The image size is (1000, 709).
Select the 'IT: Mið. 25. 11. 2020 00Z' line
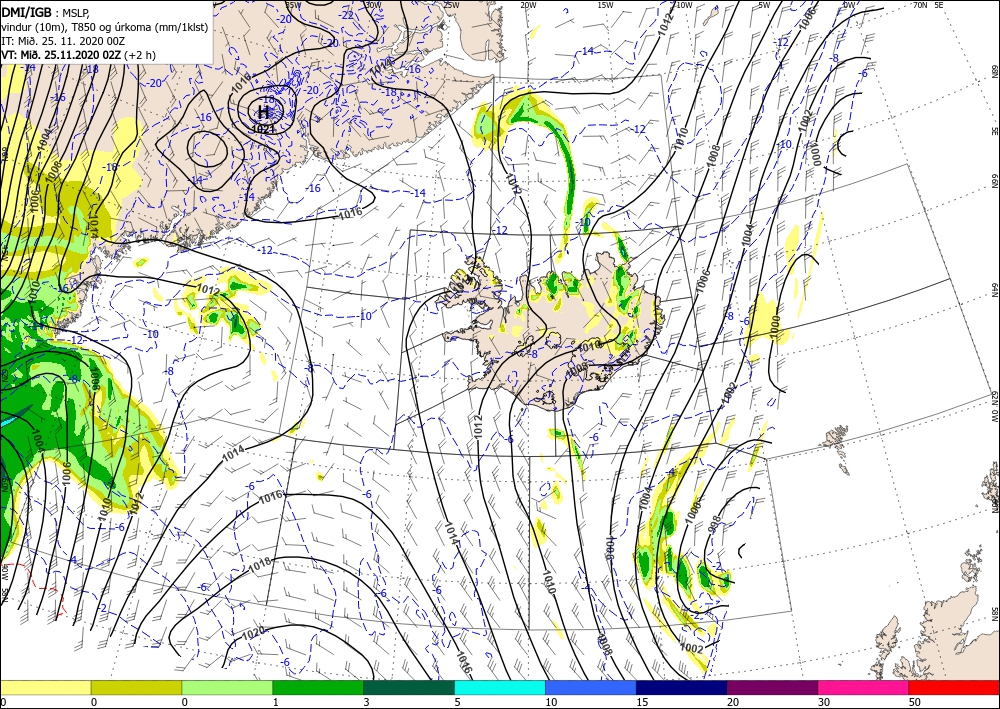(63, 41)
